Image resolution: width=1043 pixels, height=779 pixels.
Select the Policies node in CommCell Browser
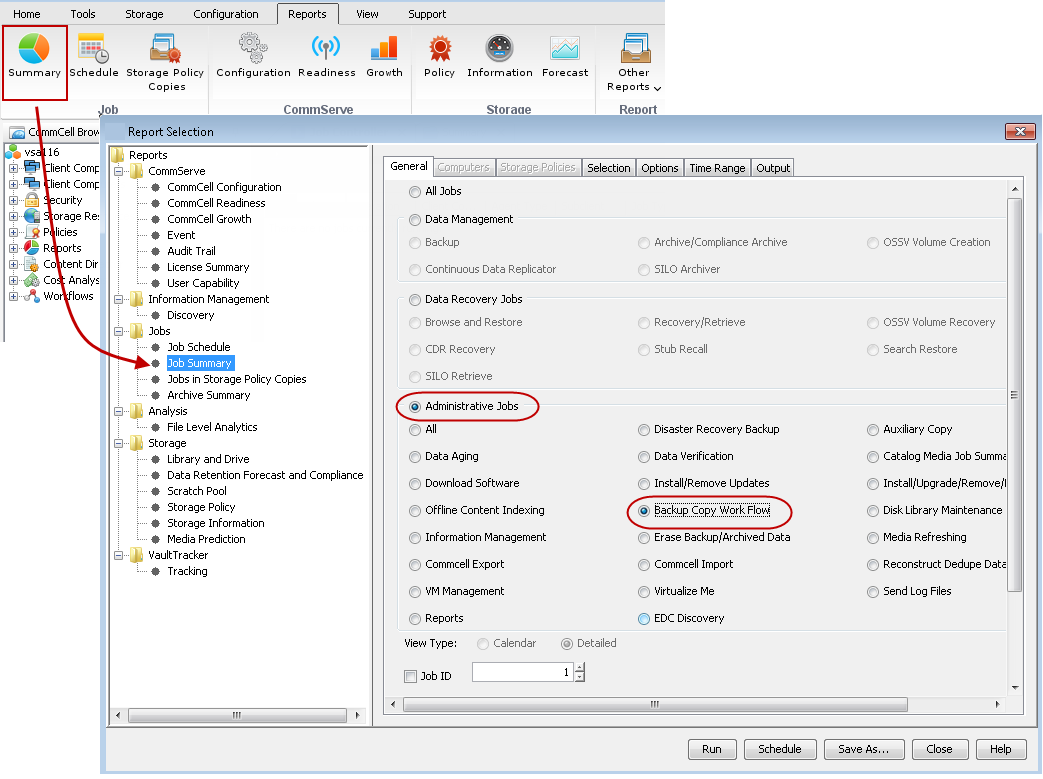60,232
